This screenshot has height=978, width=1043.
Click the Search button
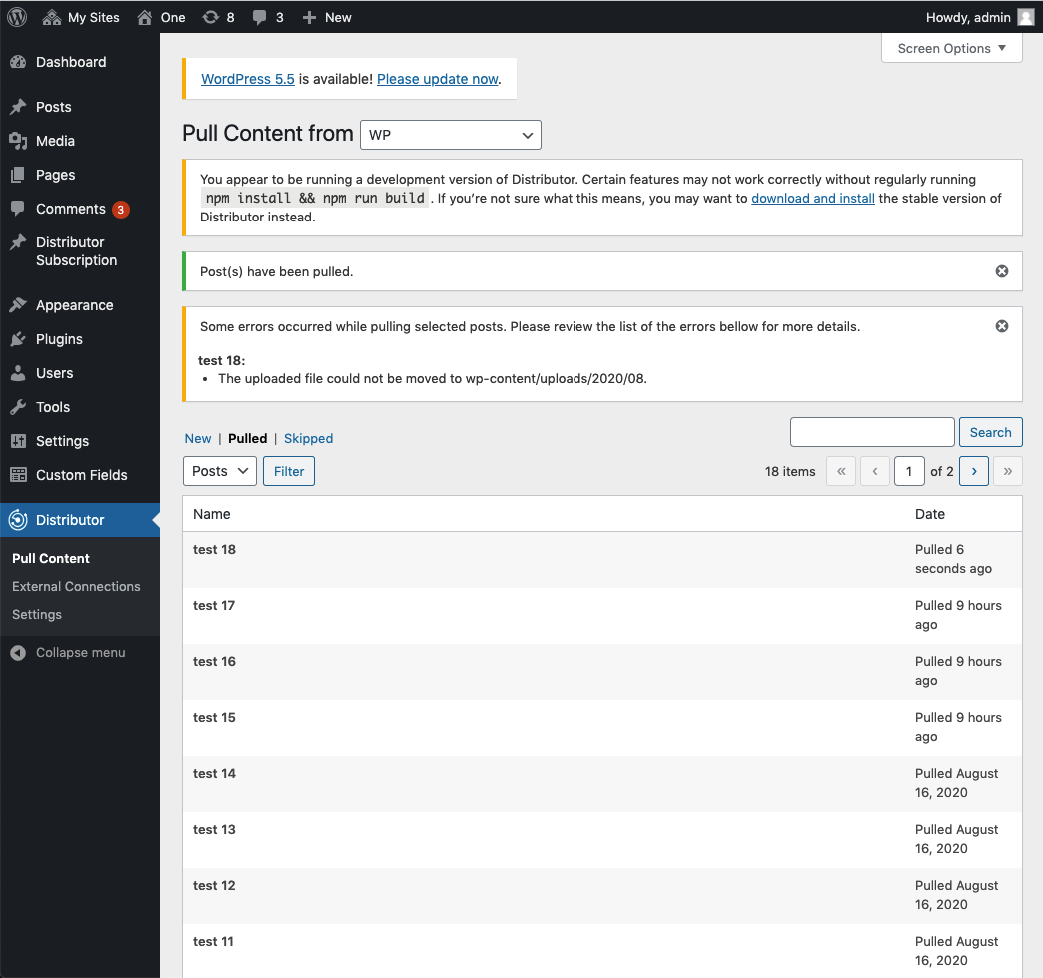point(990,432)
